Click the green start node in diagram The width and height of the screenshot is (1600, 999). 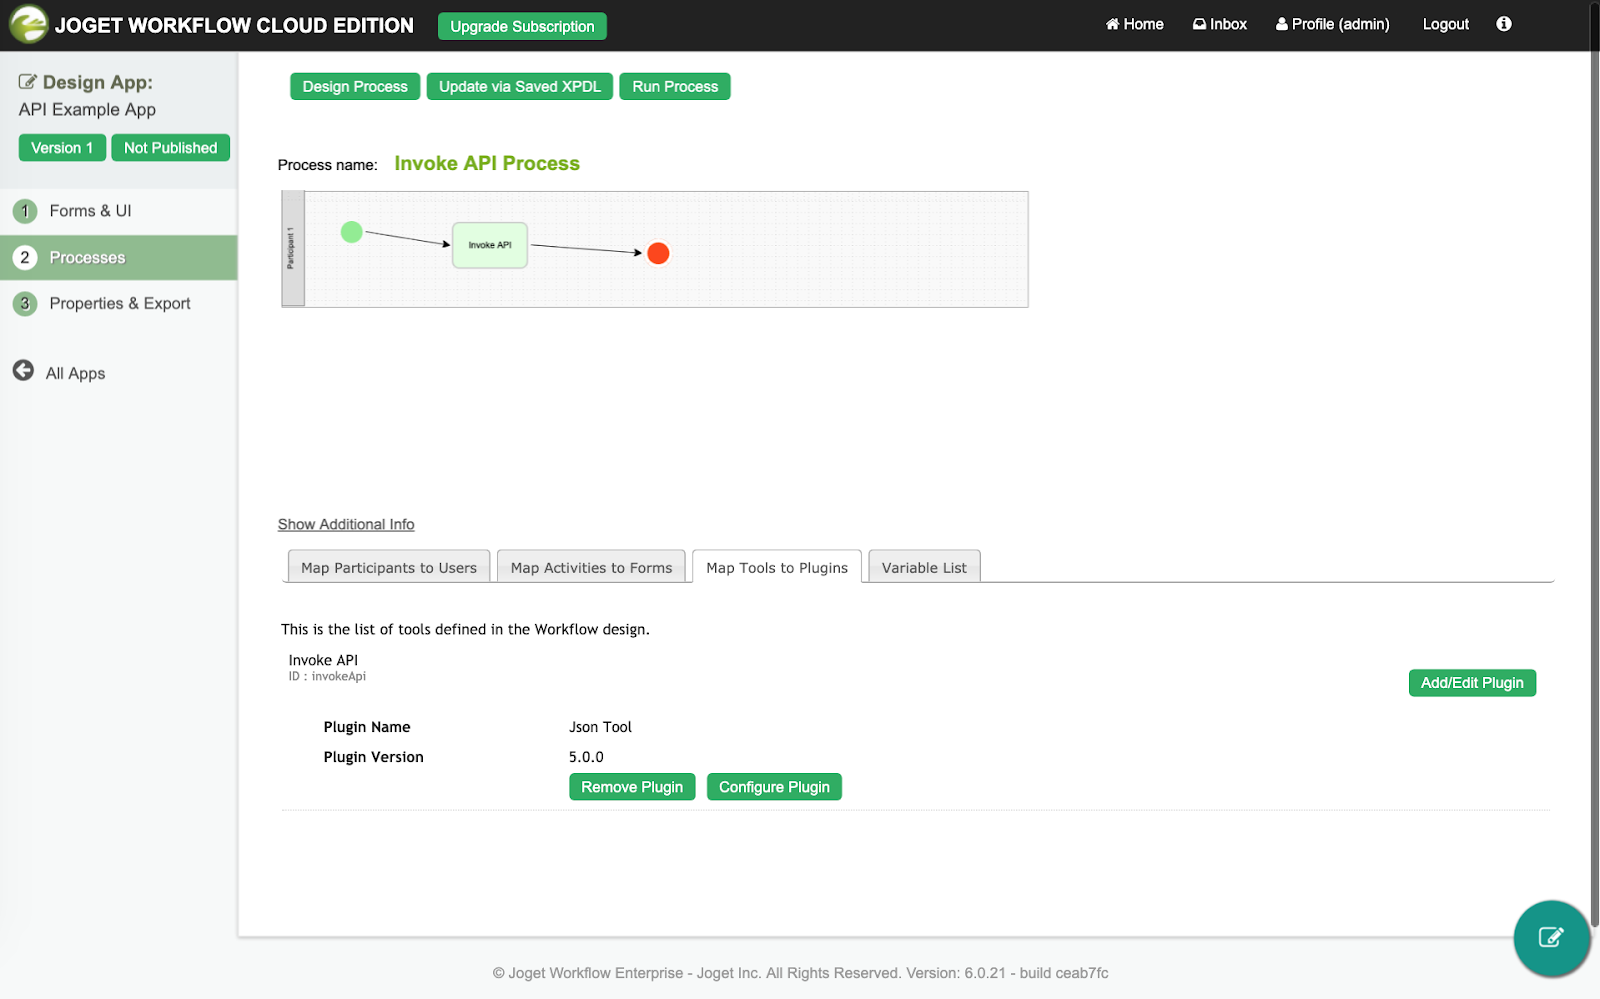(x=351, y=232)
